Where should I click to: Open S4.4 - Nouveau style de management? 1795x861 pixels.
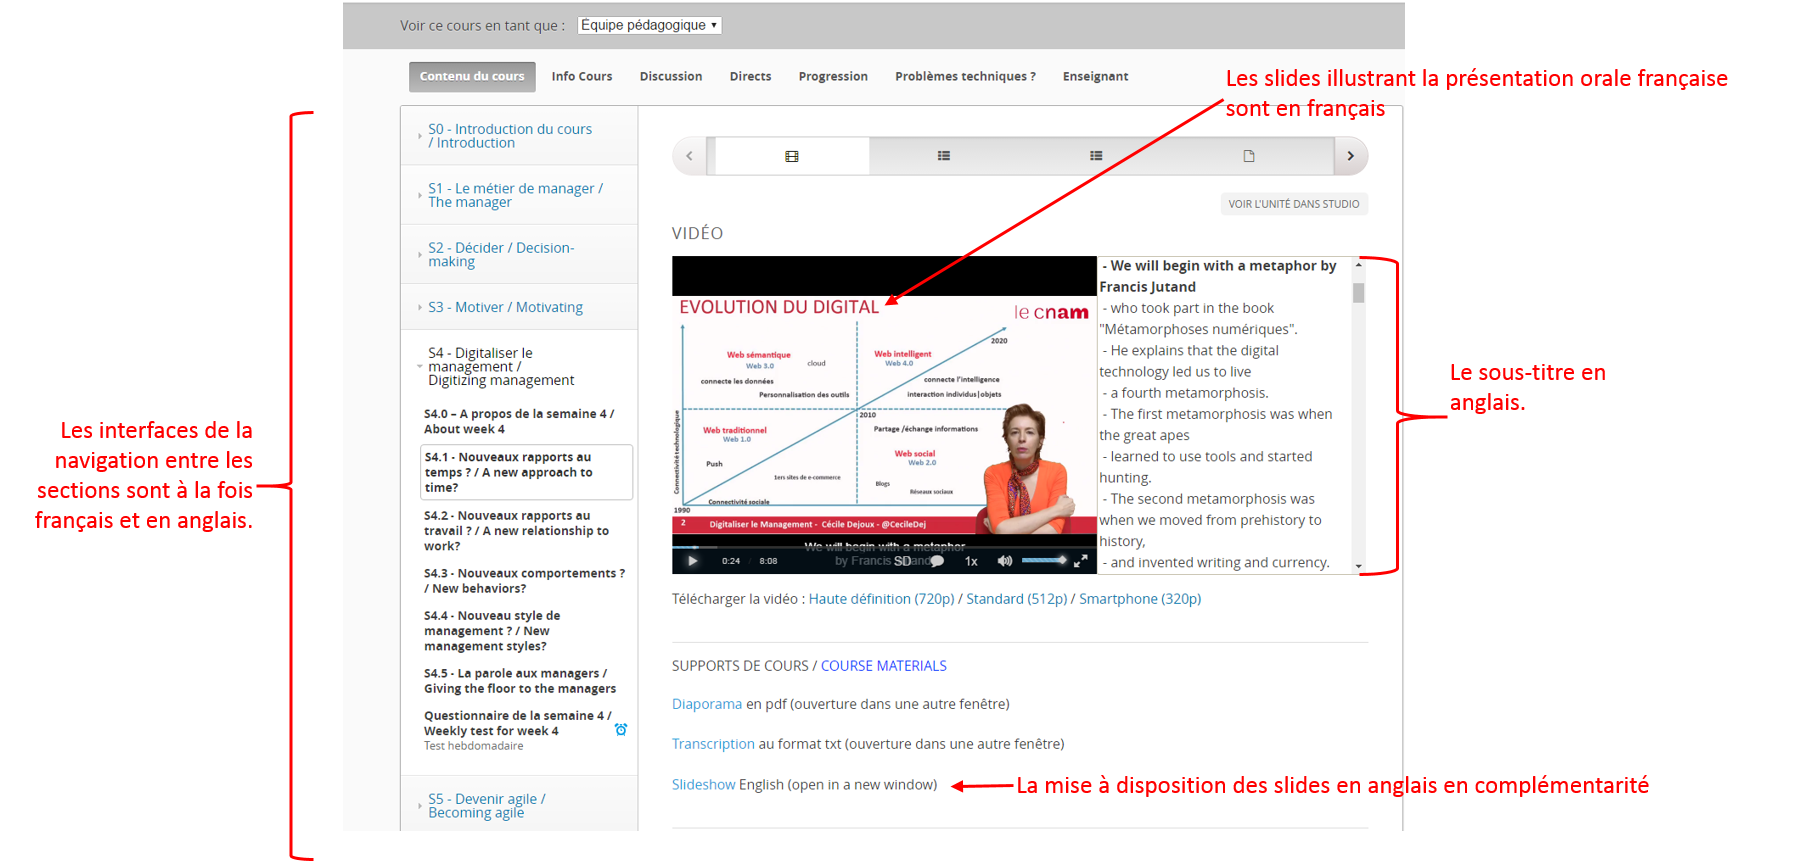click(527, 631)
